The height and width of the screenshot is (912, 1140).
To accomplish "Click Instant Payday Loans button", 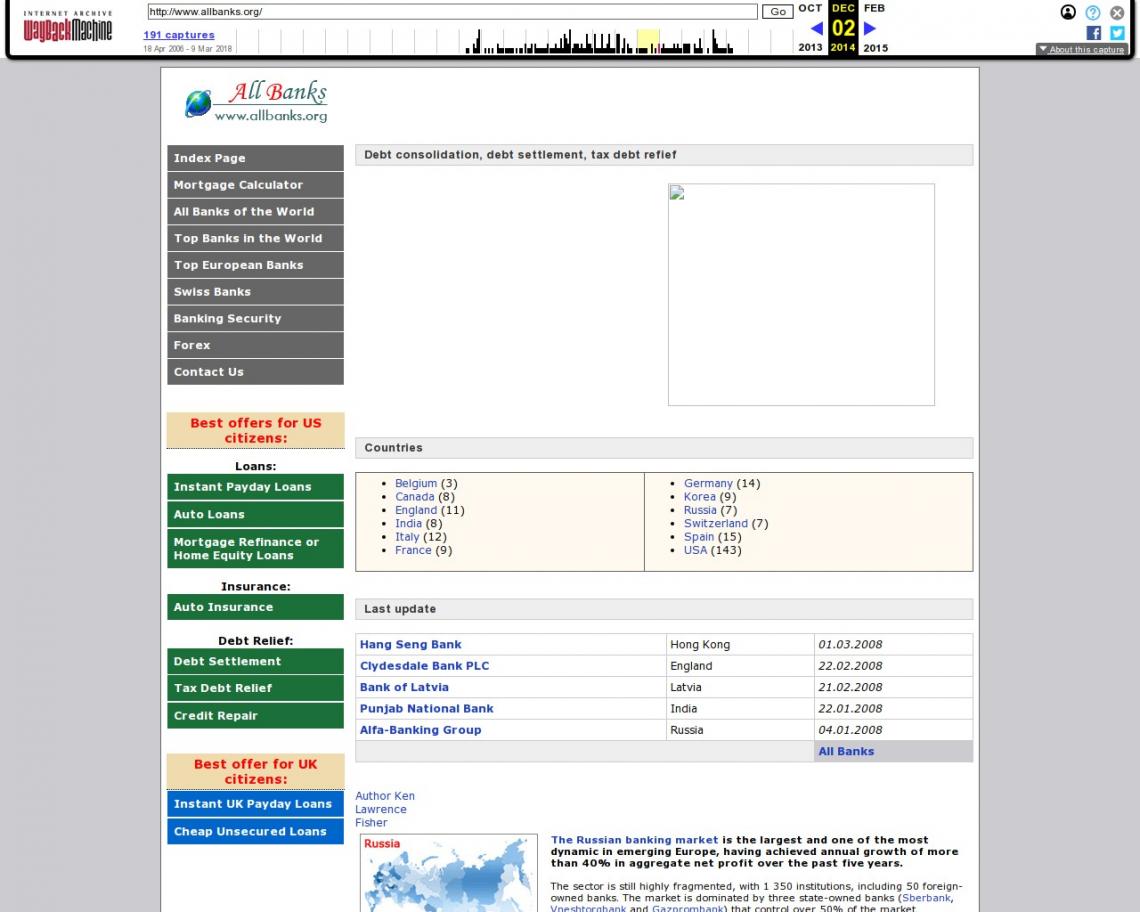I will (255, 487).
